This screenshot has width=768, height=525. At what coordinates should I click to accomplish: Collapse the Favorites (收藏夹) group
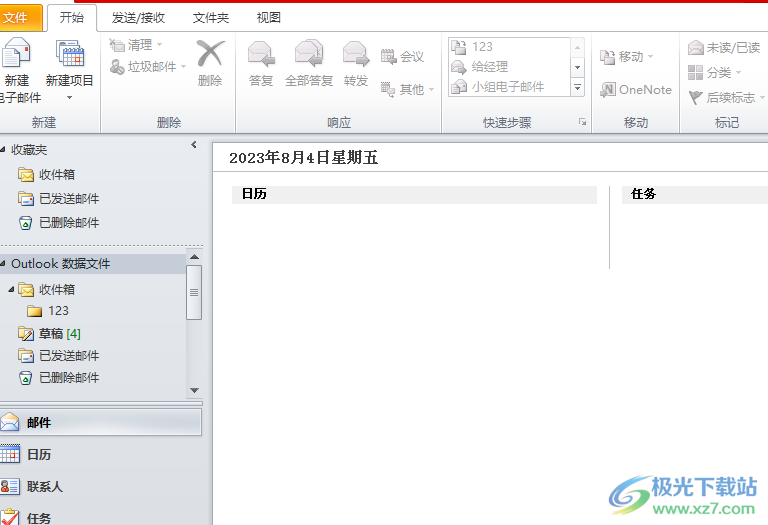pyautogui.click(x=2, y=149)
